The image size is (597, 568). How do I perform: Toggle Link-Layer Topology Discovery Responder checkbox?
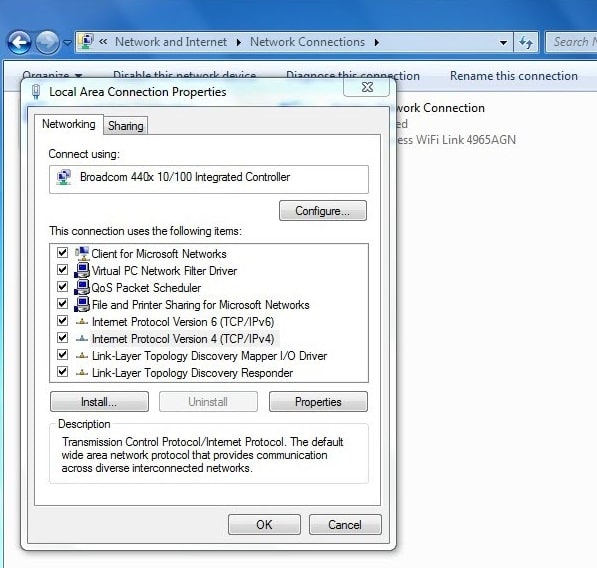pos(62,372)
